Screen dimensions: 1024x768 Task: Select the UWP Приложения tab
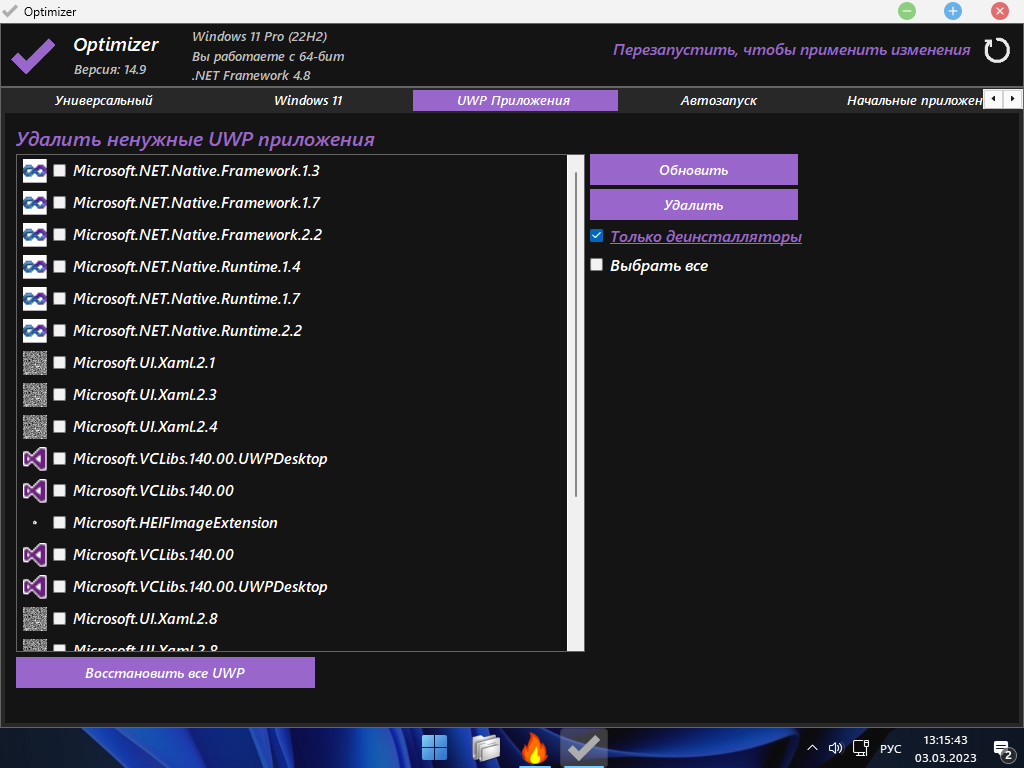point(515,101)
